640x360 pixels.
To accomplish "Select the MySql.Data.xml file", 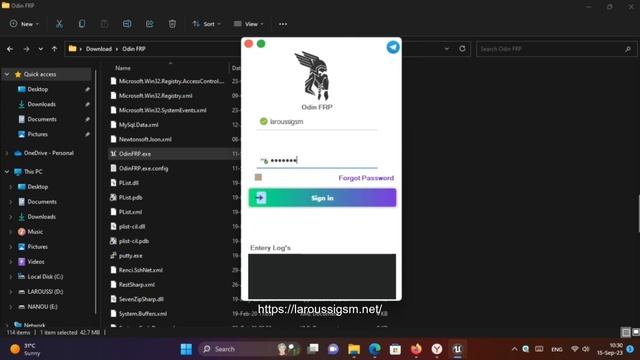I will (x=138, y=125).
